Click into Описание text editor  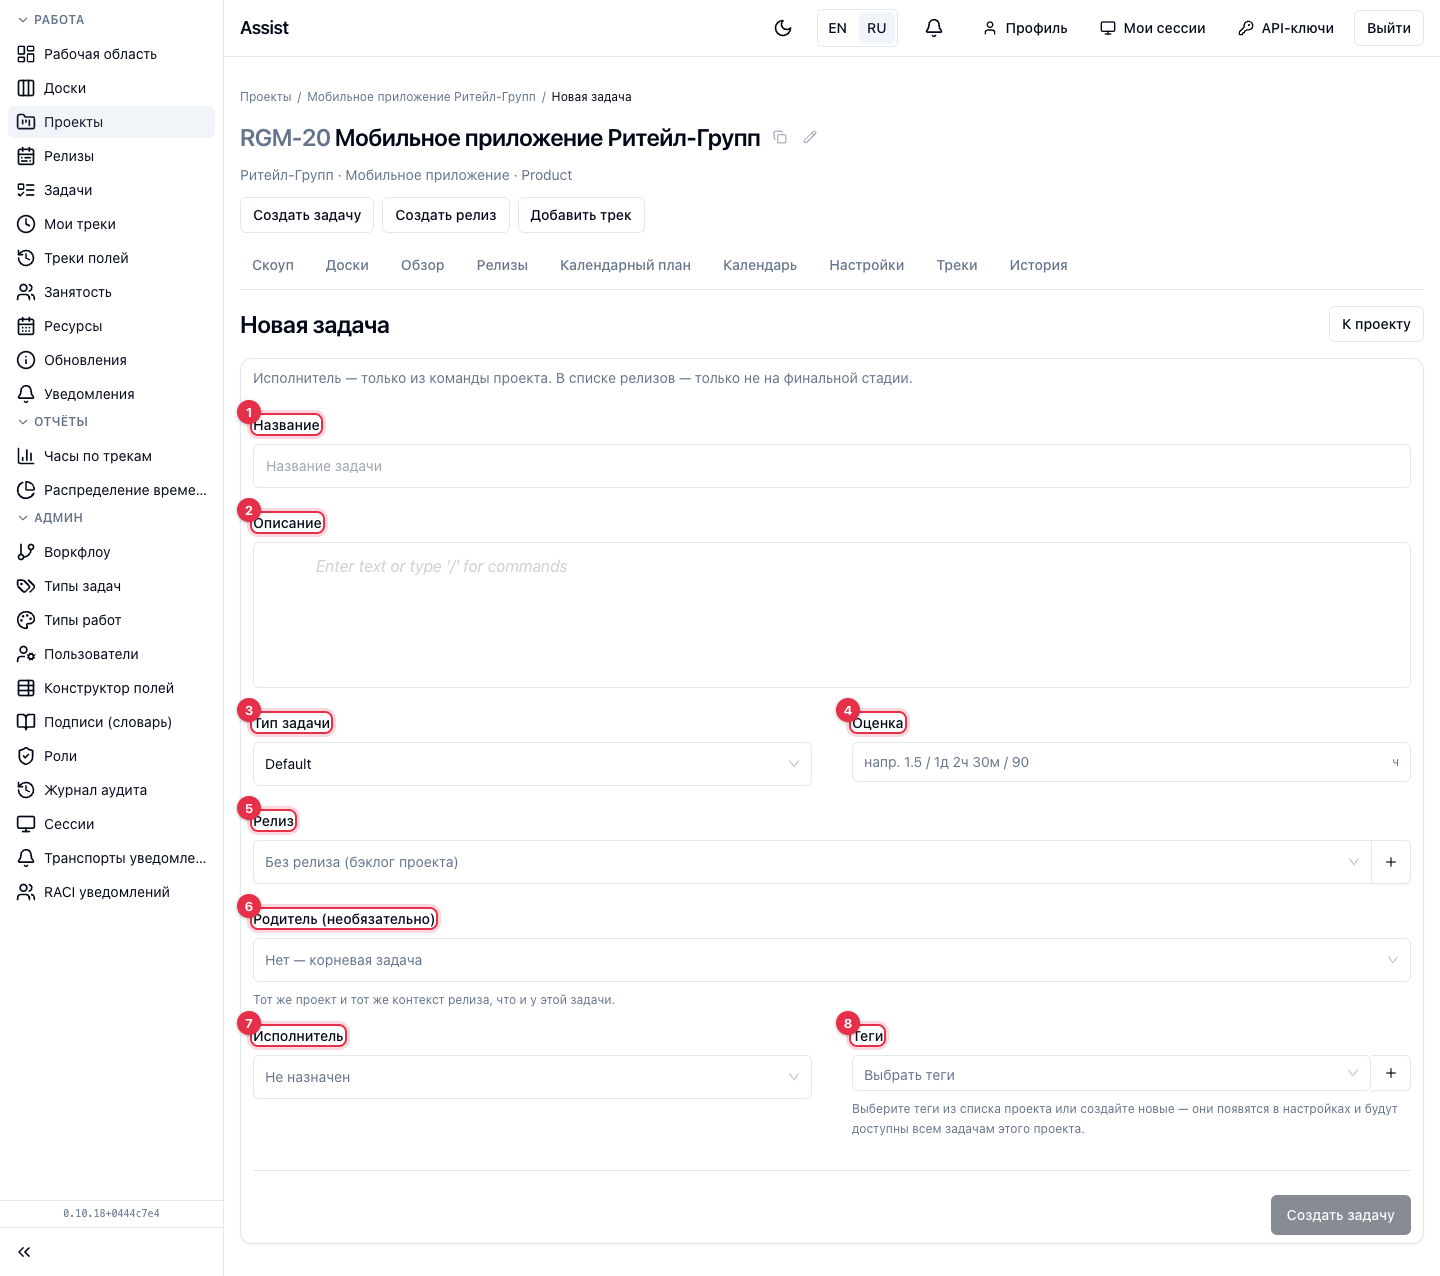(832, 615)
